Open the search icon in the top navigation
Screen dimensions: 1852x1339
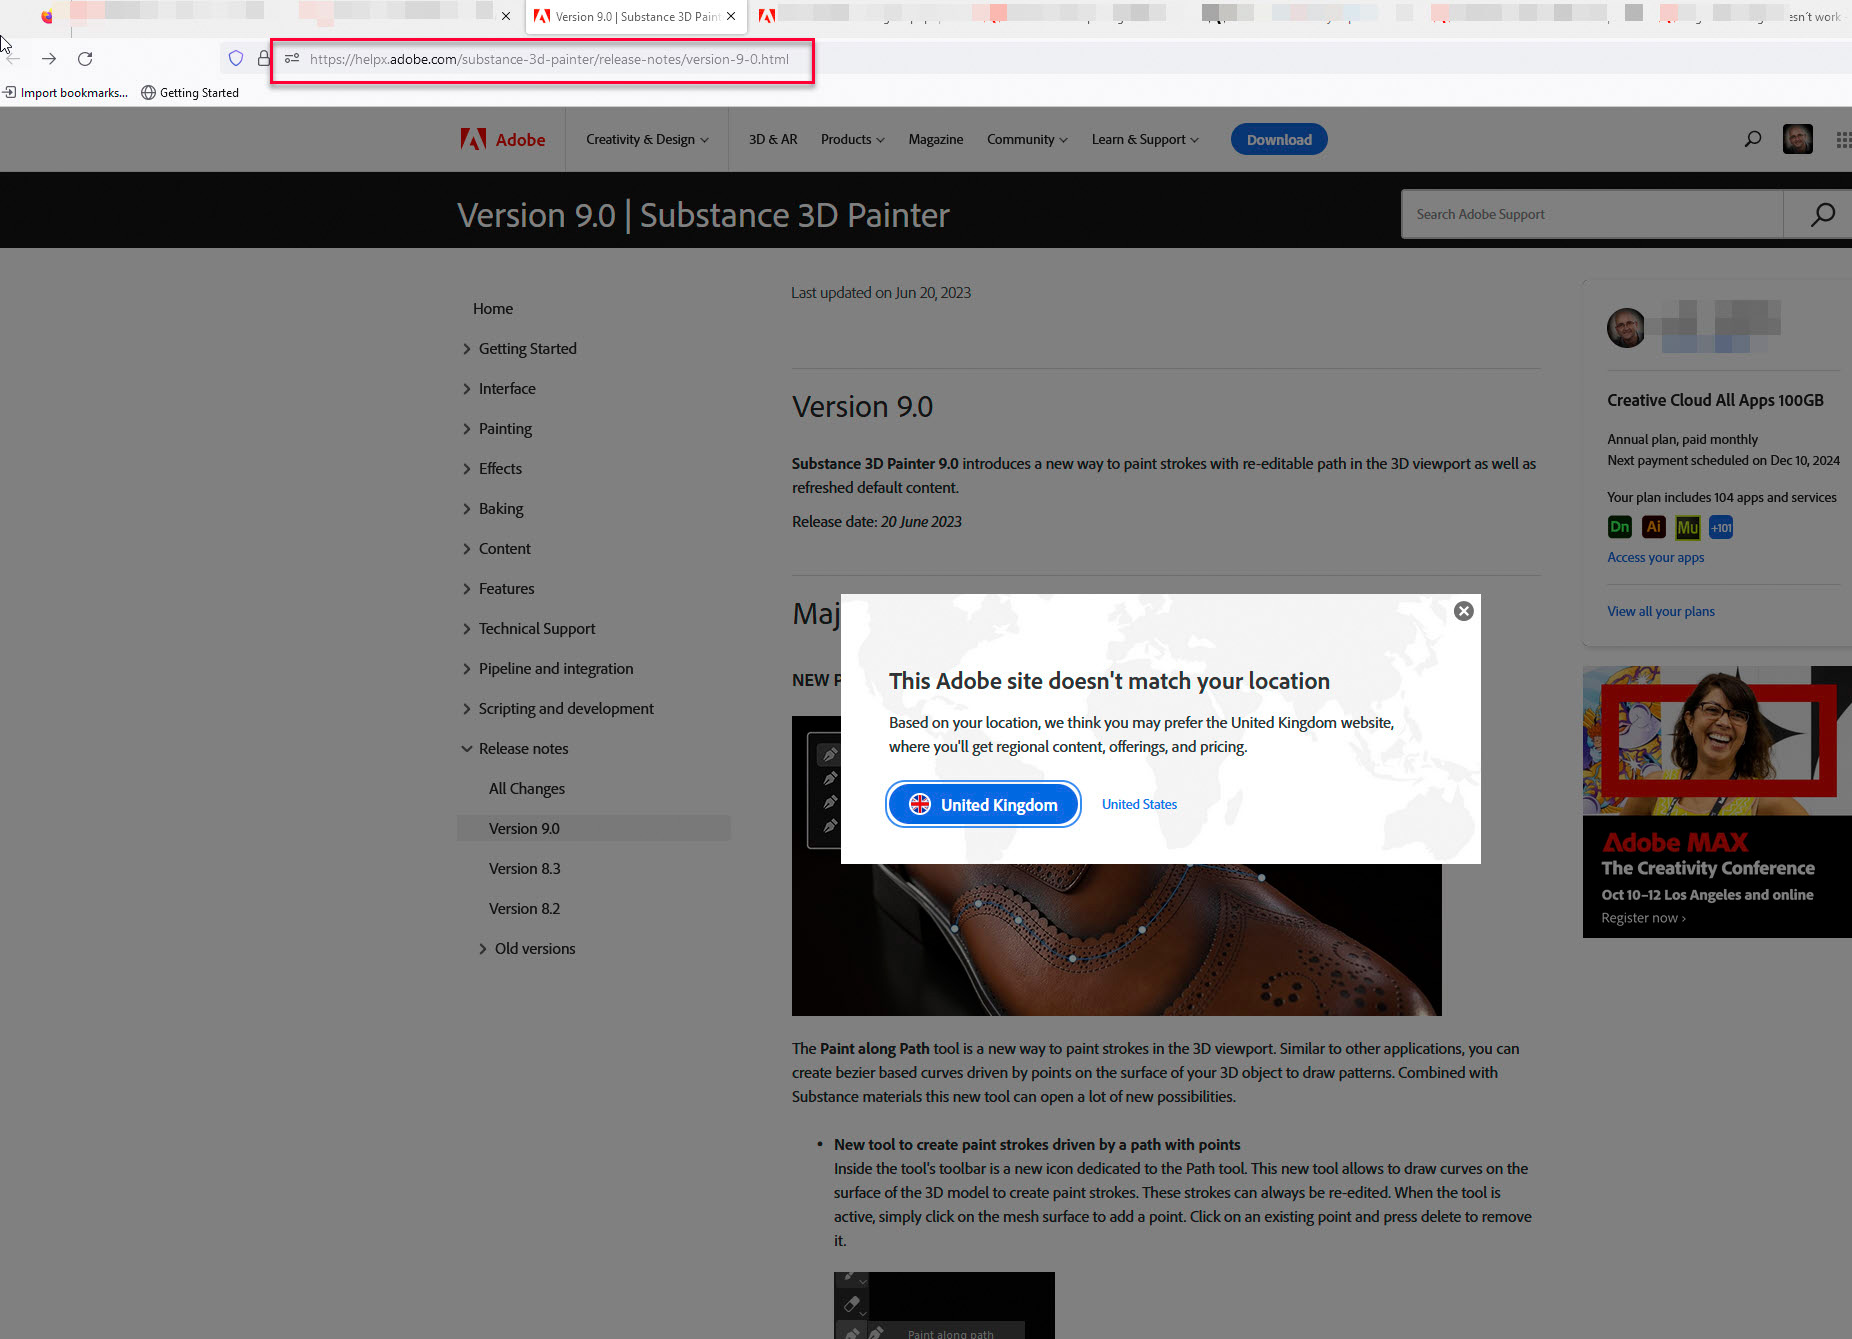[x=1752, y=139]
